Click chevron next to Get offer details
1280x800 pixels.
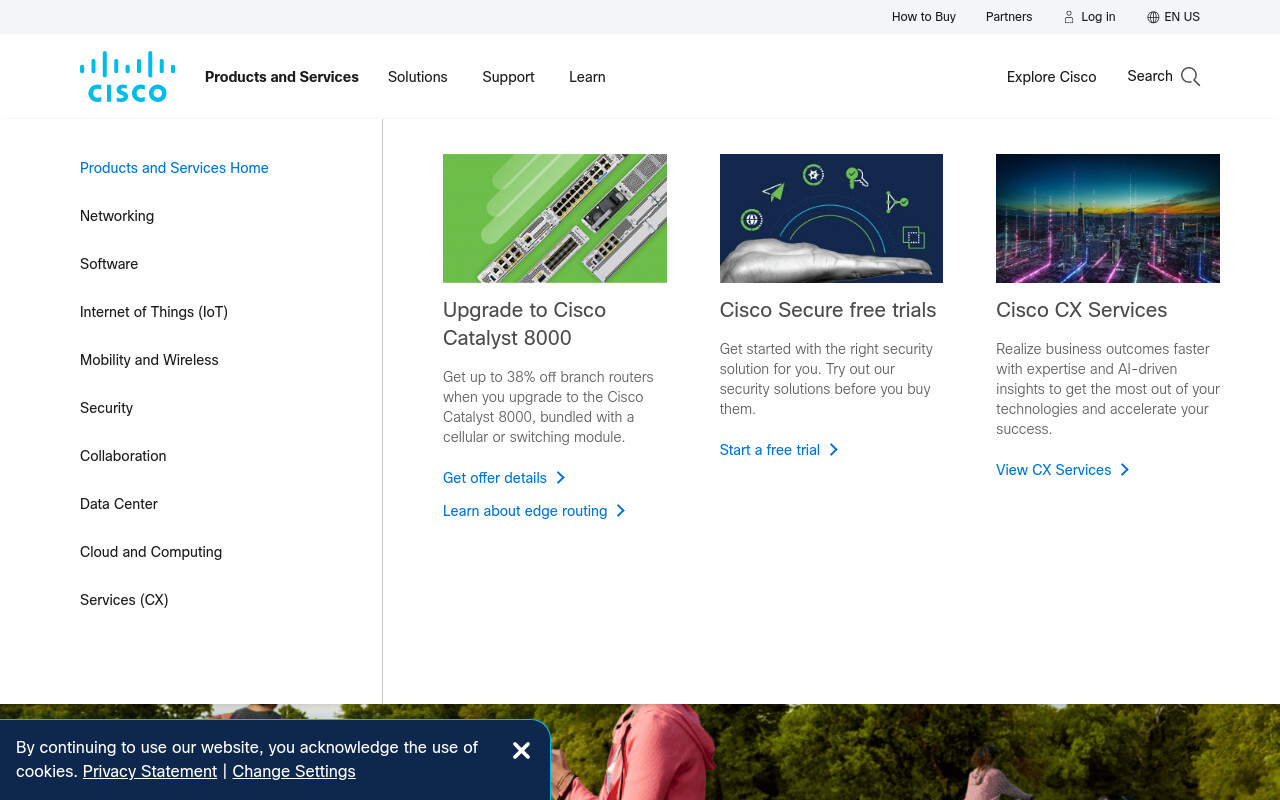pyautogui.click(x=561, y=478)
